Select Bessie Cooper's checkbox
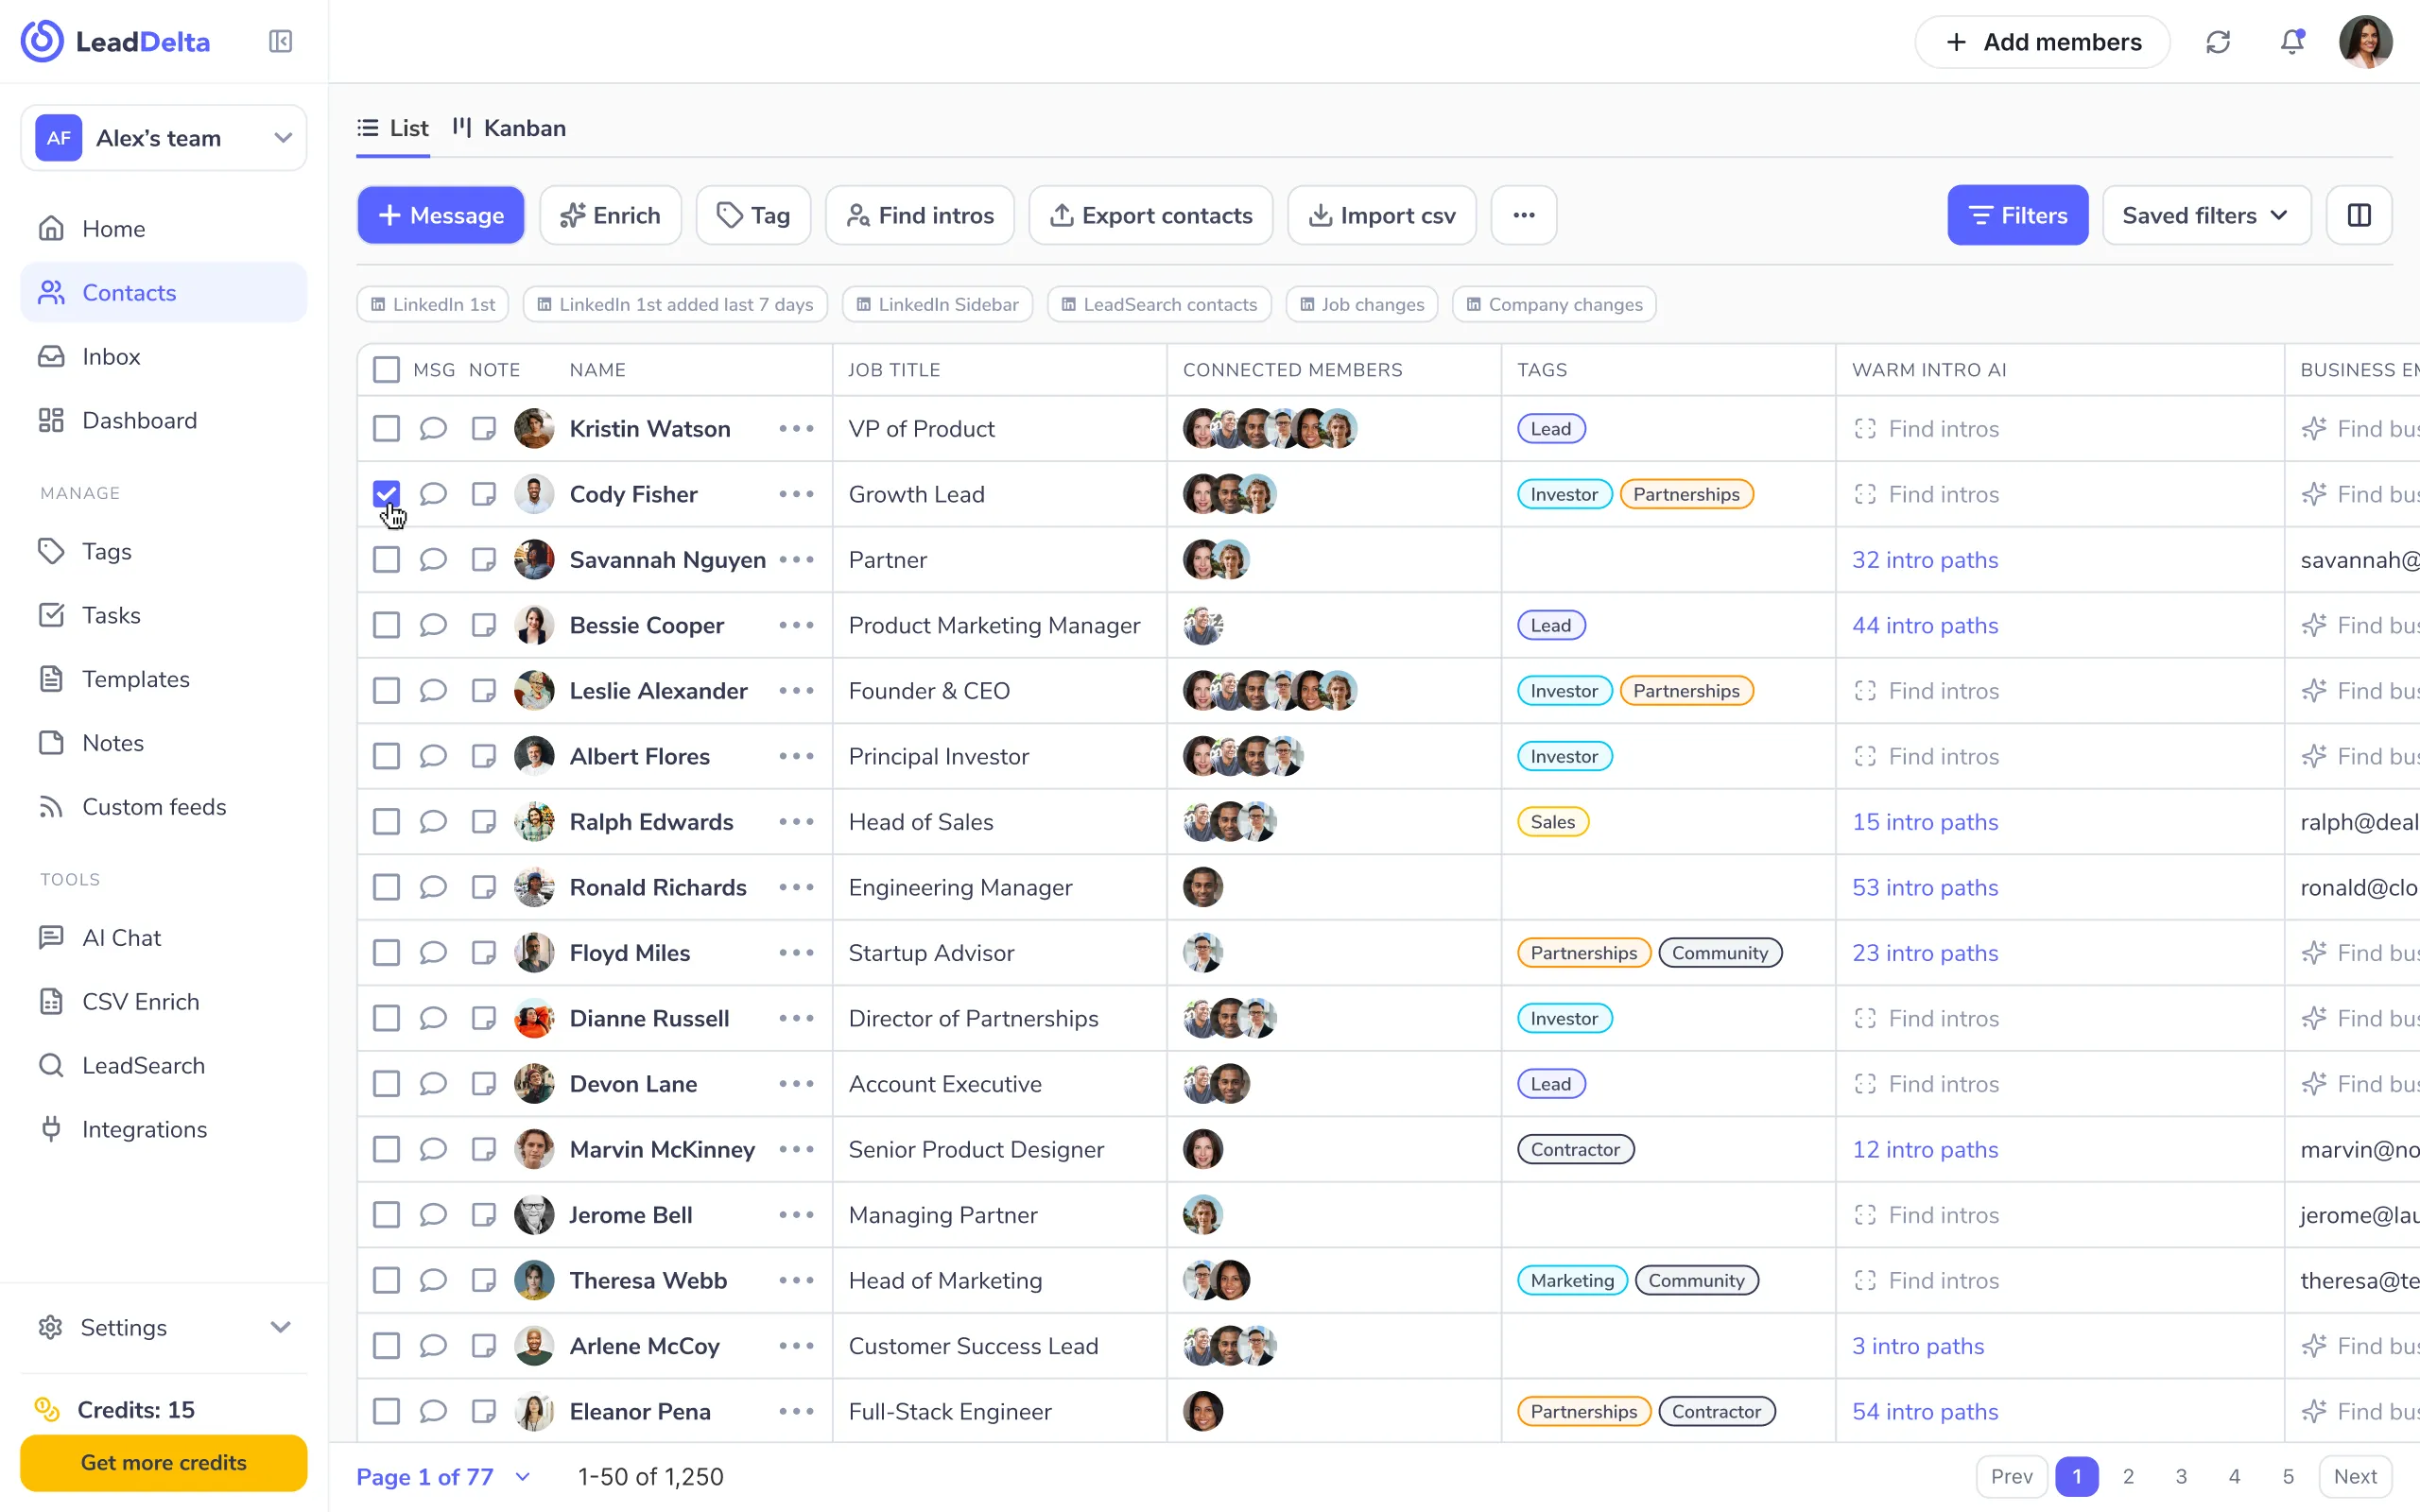Screen dimensions: 2420x1512 (386, 626)
